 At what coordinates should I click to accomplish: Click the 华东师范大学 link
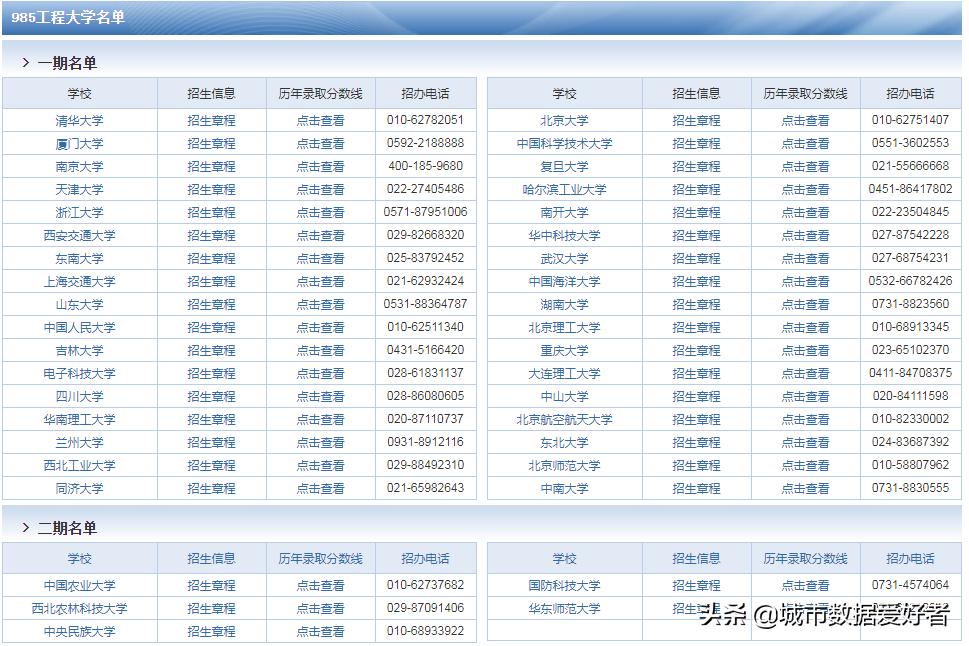[565, 608]
